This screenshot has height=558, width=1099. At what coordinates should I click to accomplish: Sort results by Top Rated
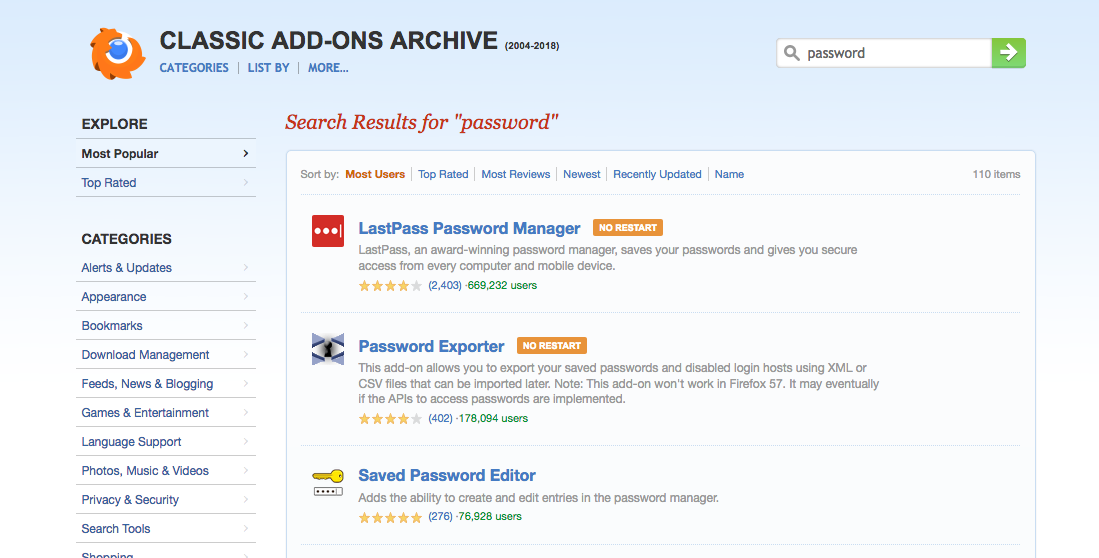coord(443,174)
